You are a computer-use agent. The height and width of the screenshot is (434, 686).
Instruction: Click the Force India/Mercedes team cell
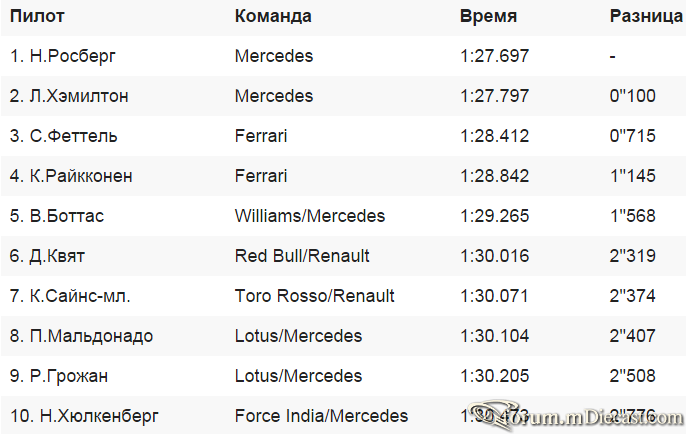click(321, 416)
